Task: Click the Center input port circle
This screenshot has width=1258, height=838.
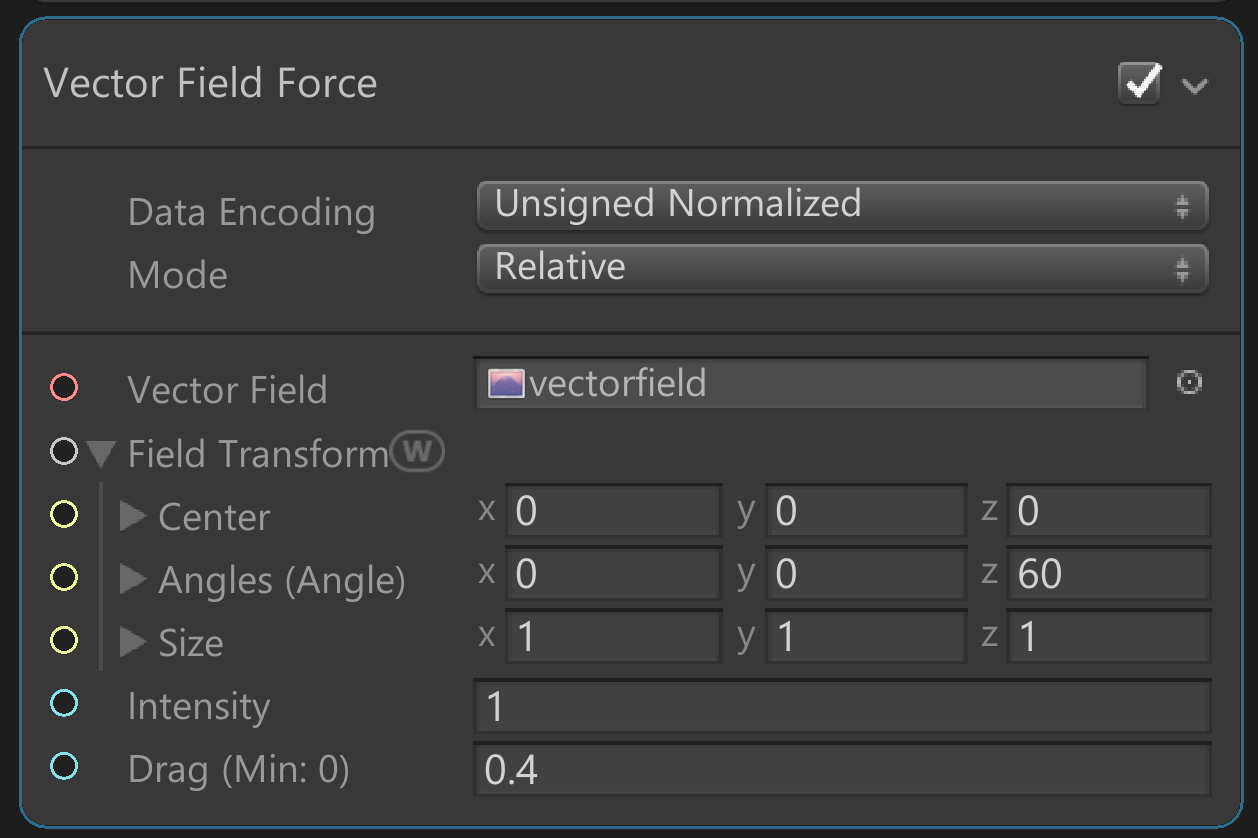Action: 64,515
